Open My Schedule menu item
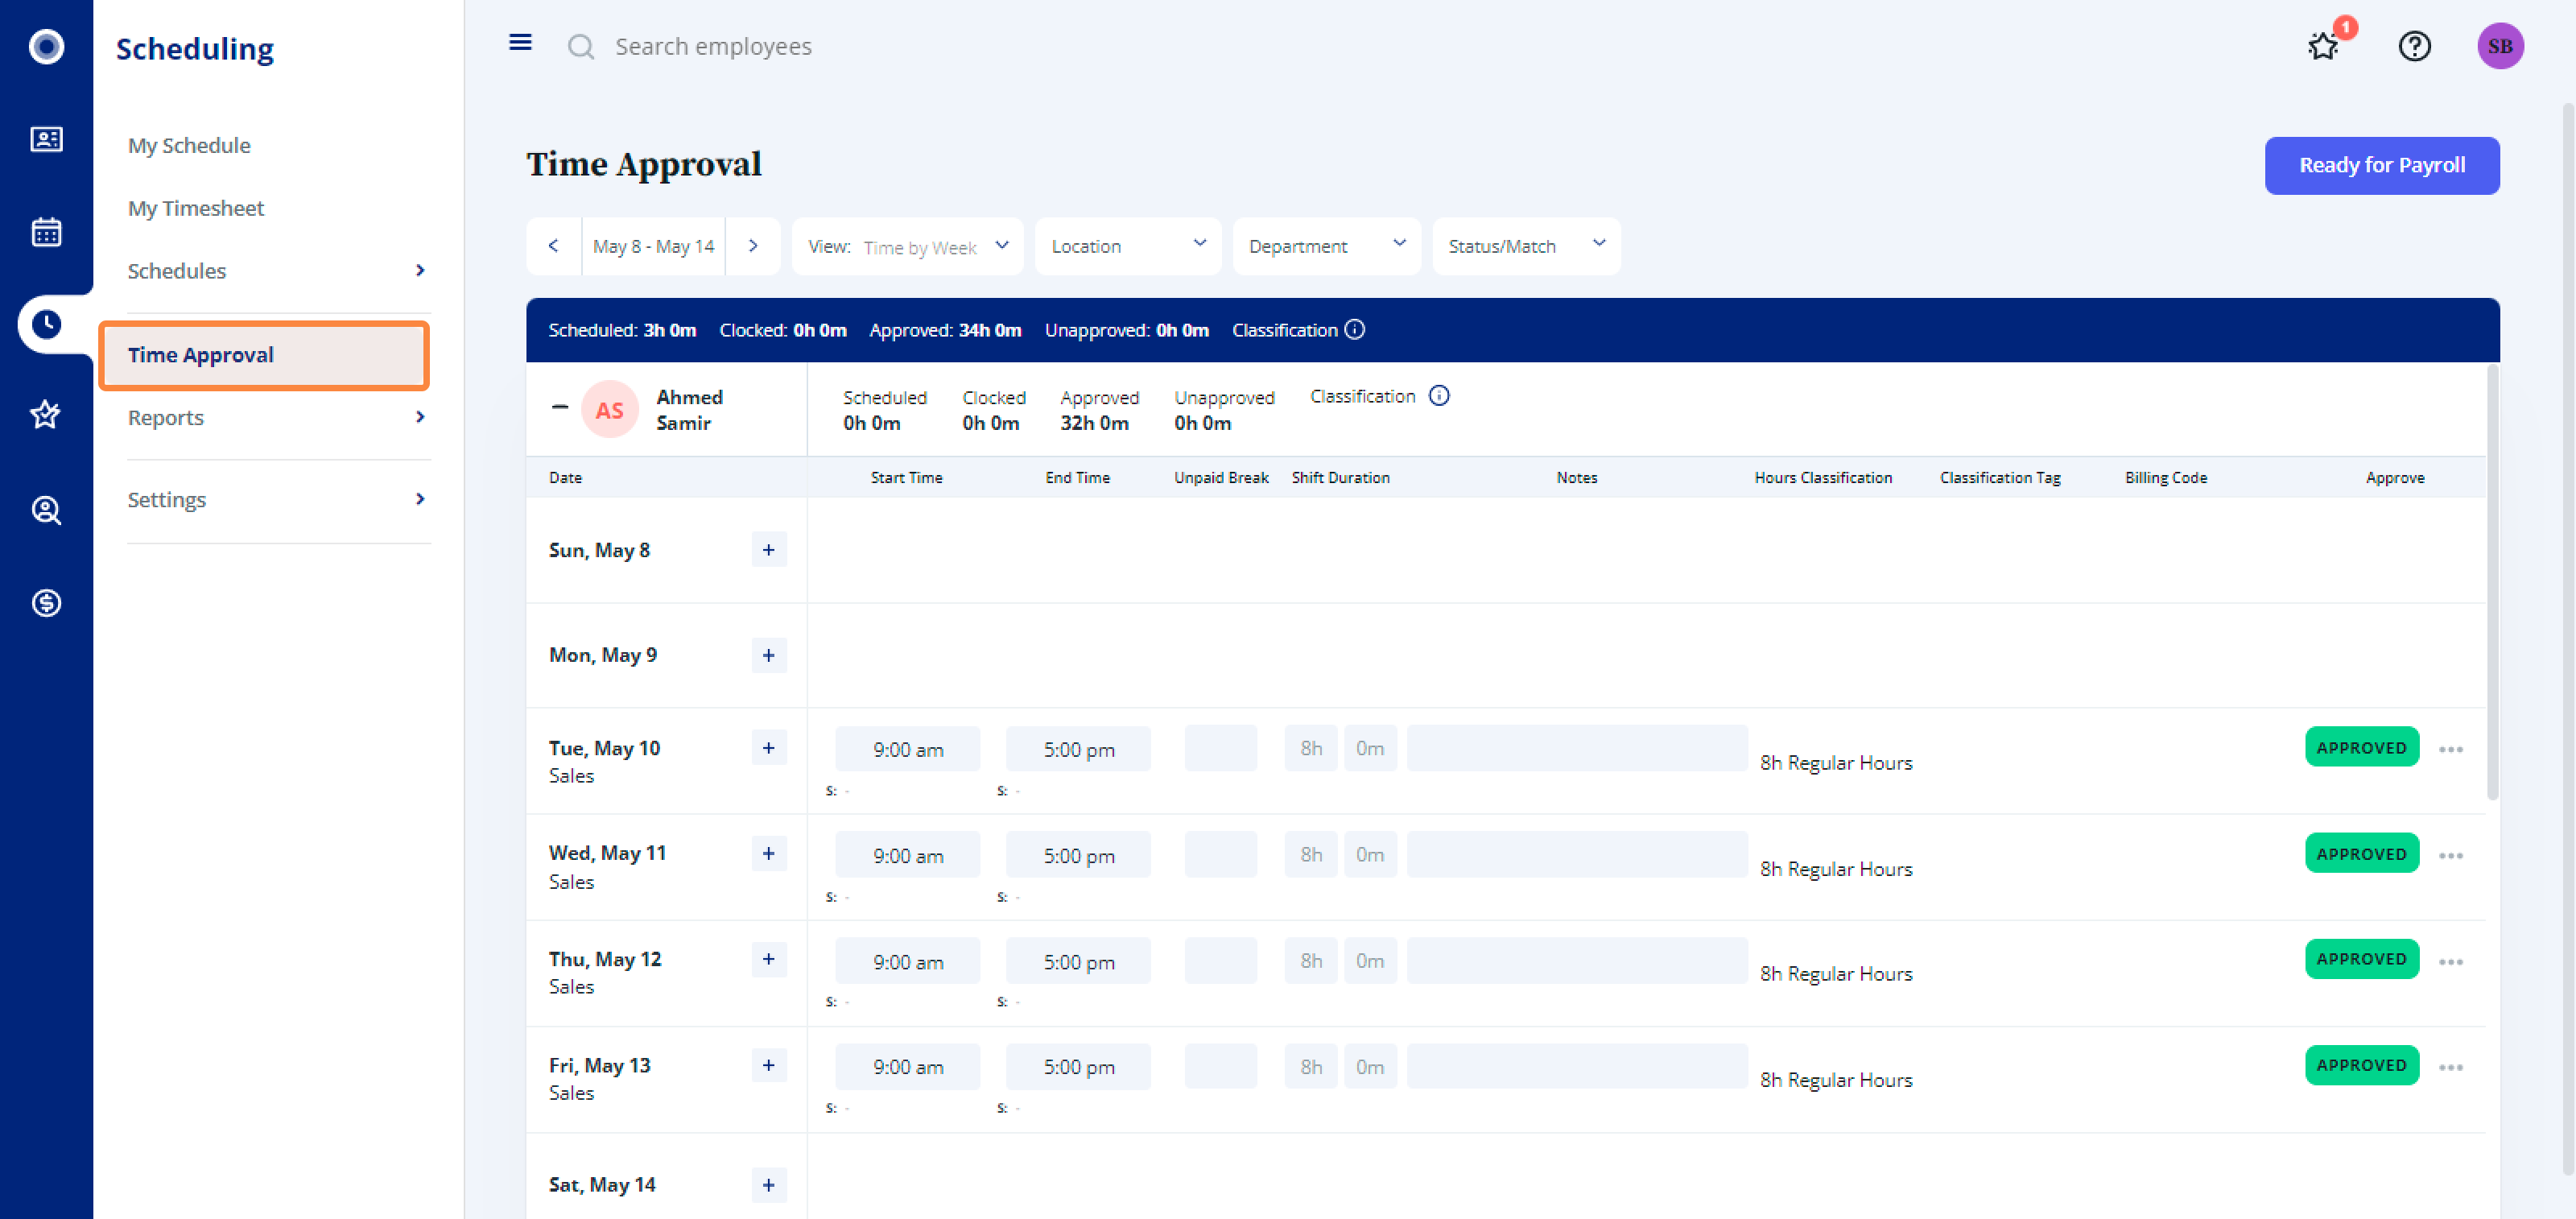2576x1219 pixels. coord(189,146)
